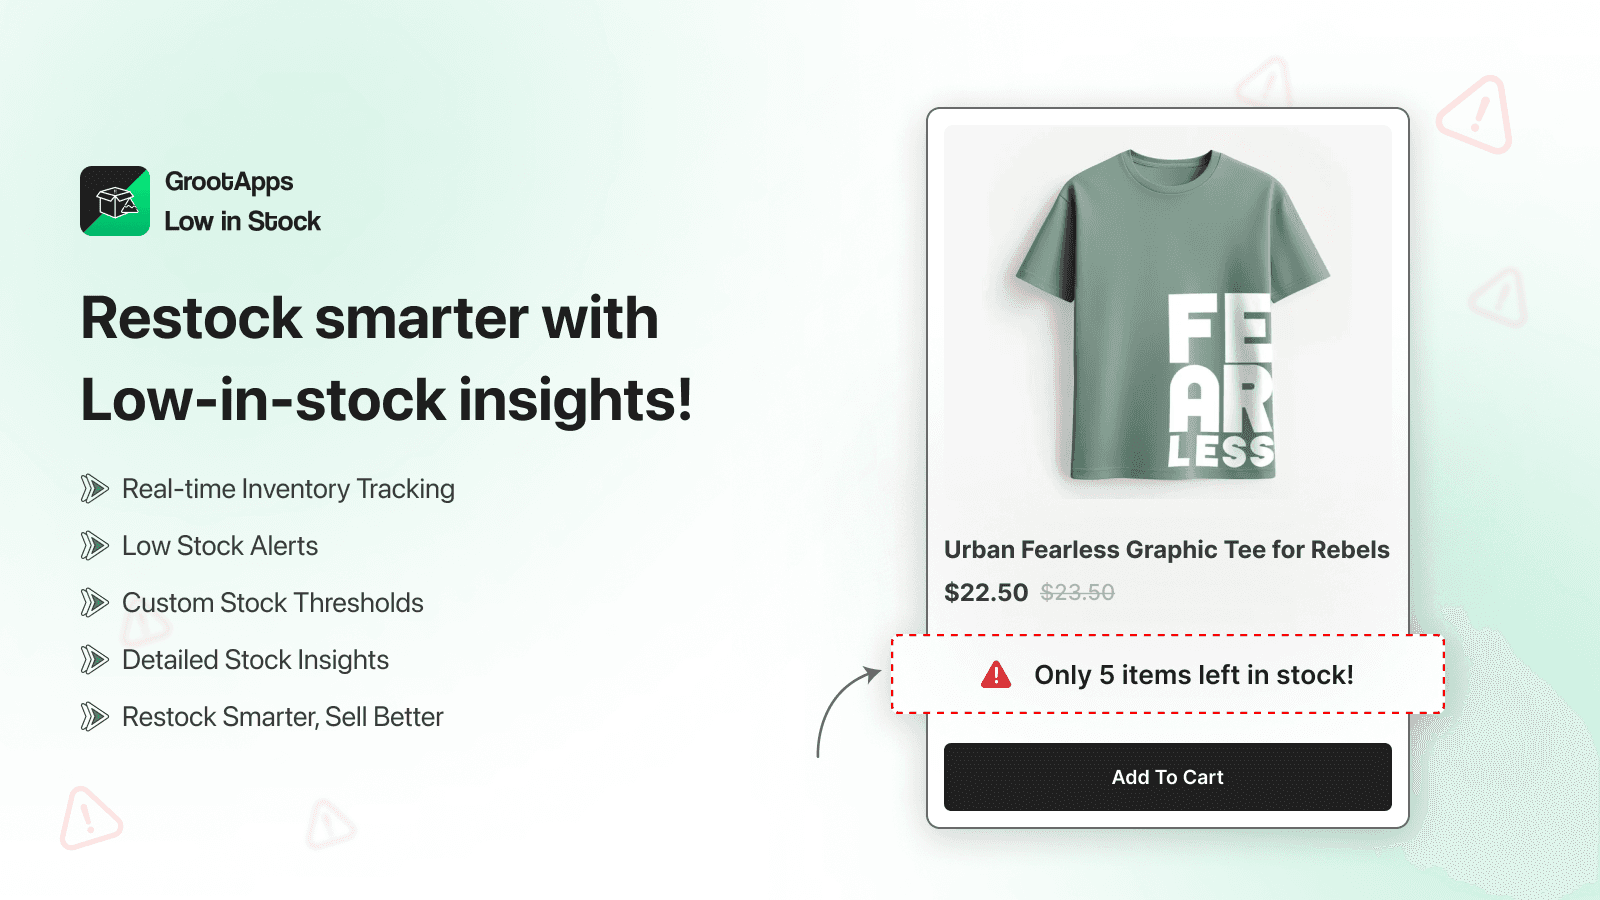
Task: Select the Custom Stock Thresholds feature text
Action: coord(273,603)
